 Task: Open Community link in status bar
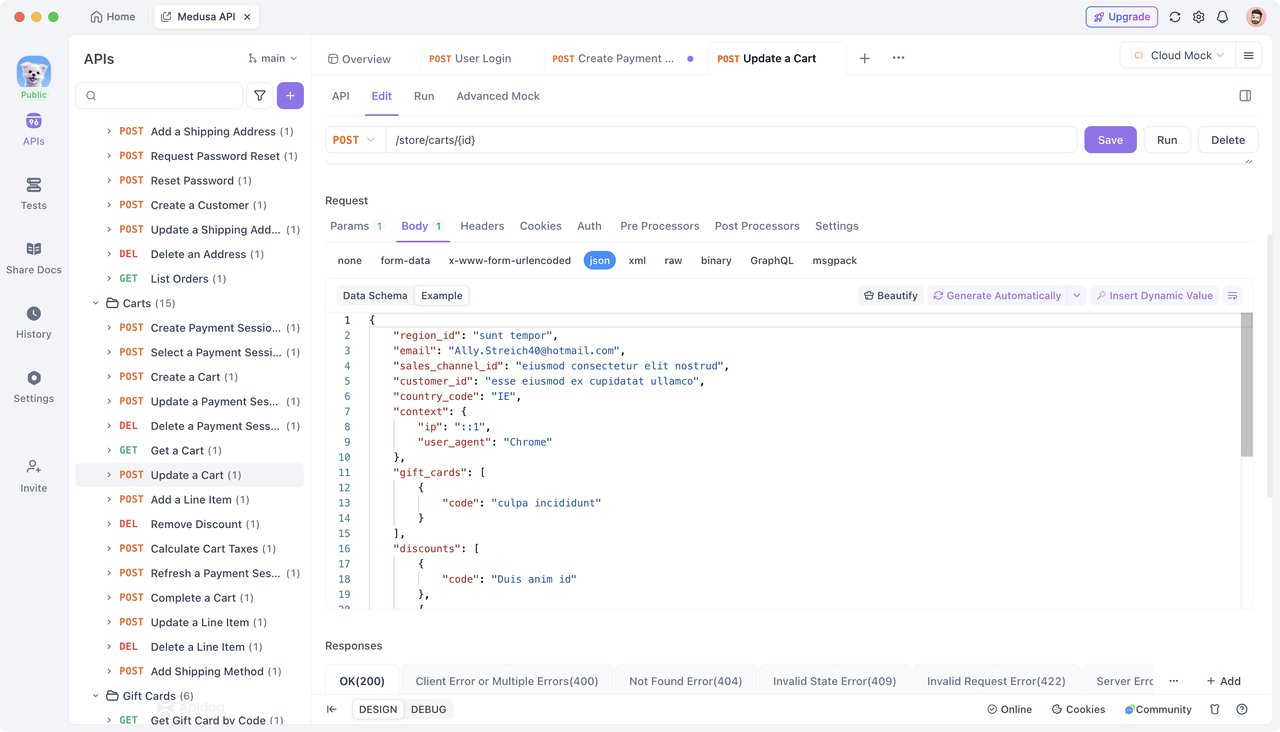point(1158,709)
